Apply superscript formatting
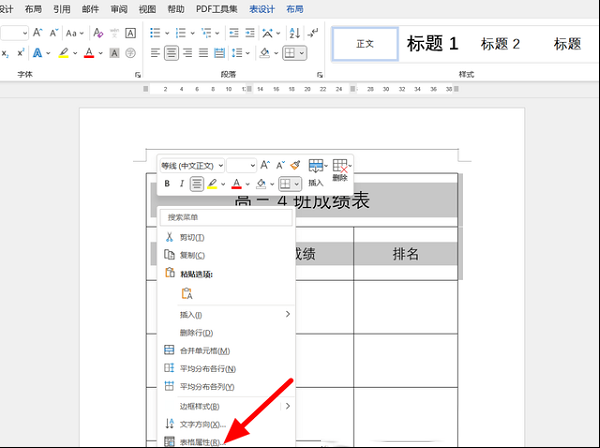The width and height of the screenshot is (600, 448). tap(21, 53)
